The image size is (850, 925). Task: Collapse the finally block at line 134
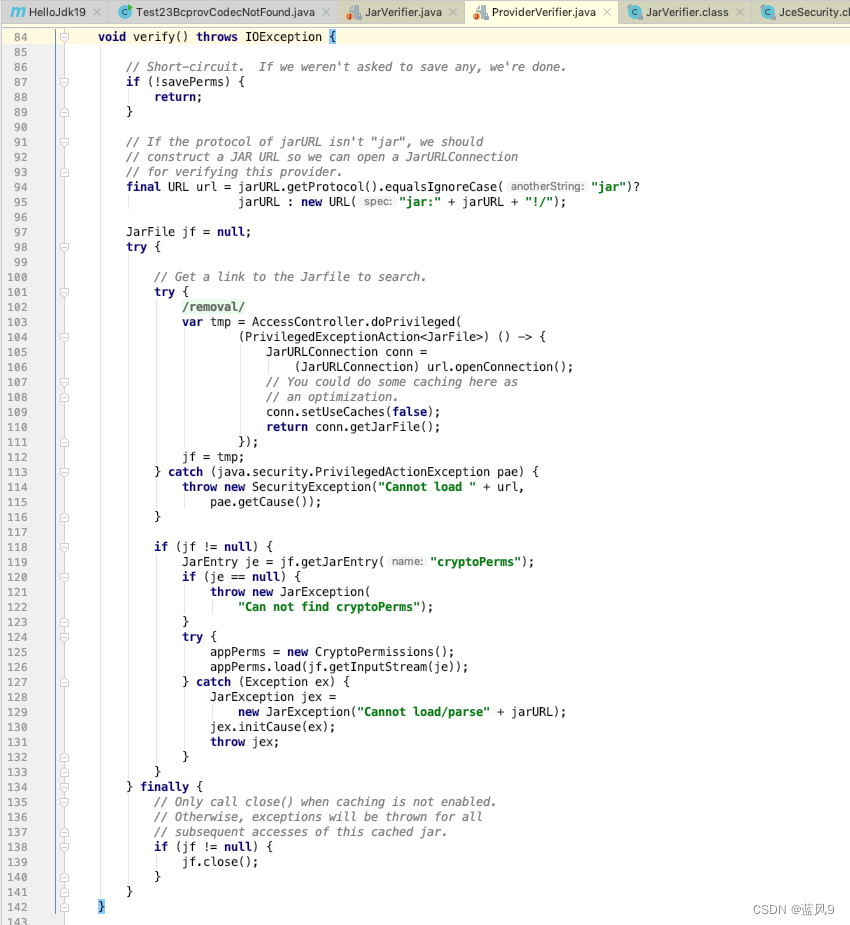(64, 787)
